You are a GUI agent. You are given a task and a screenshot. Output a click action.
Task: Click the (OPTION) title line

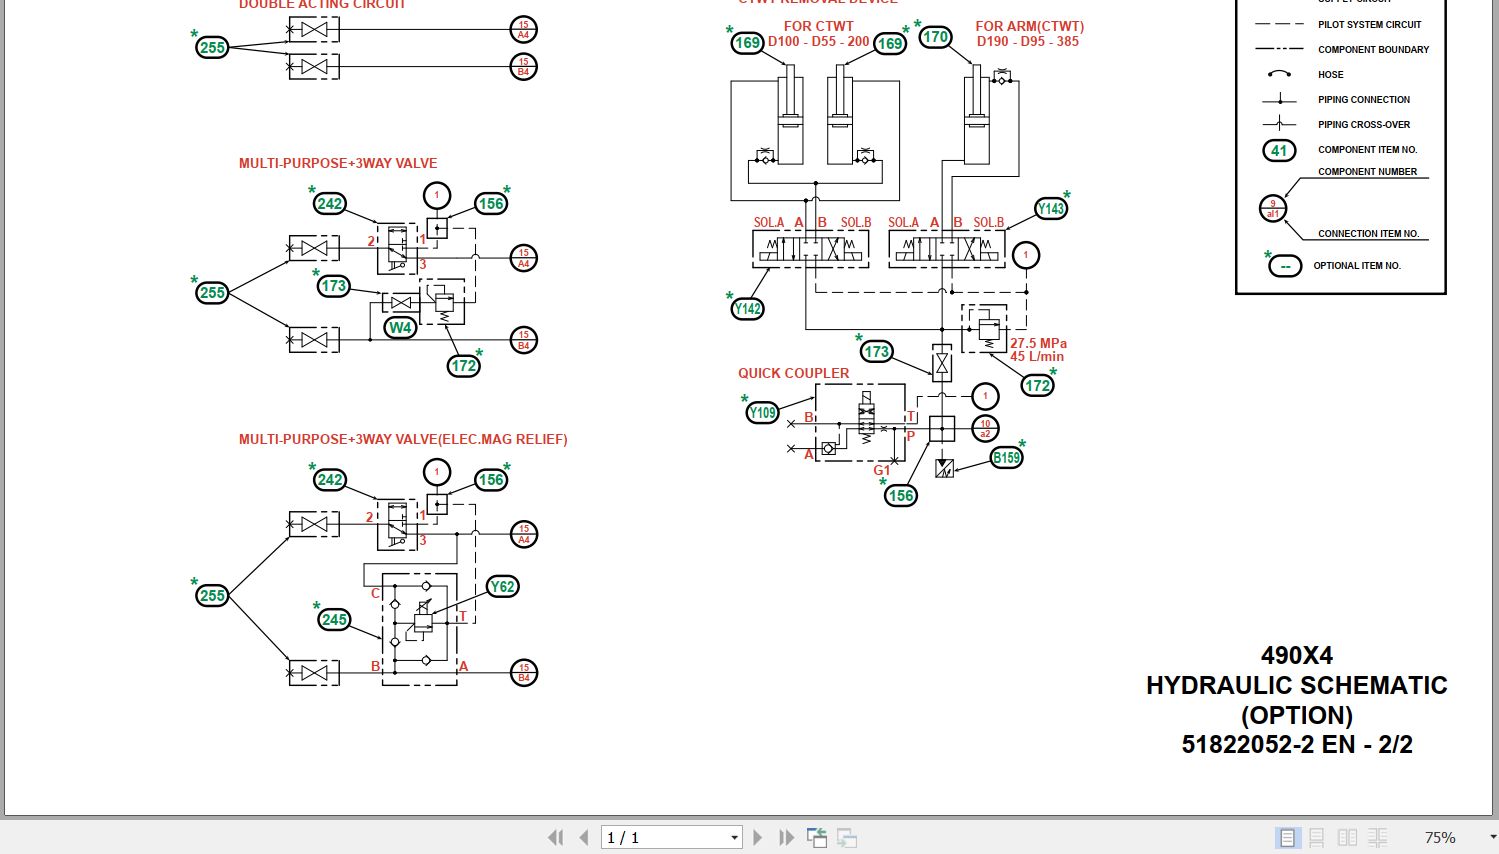[1297, 715]
